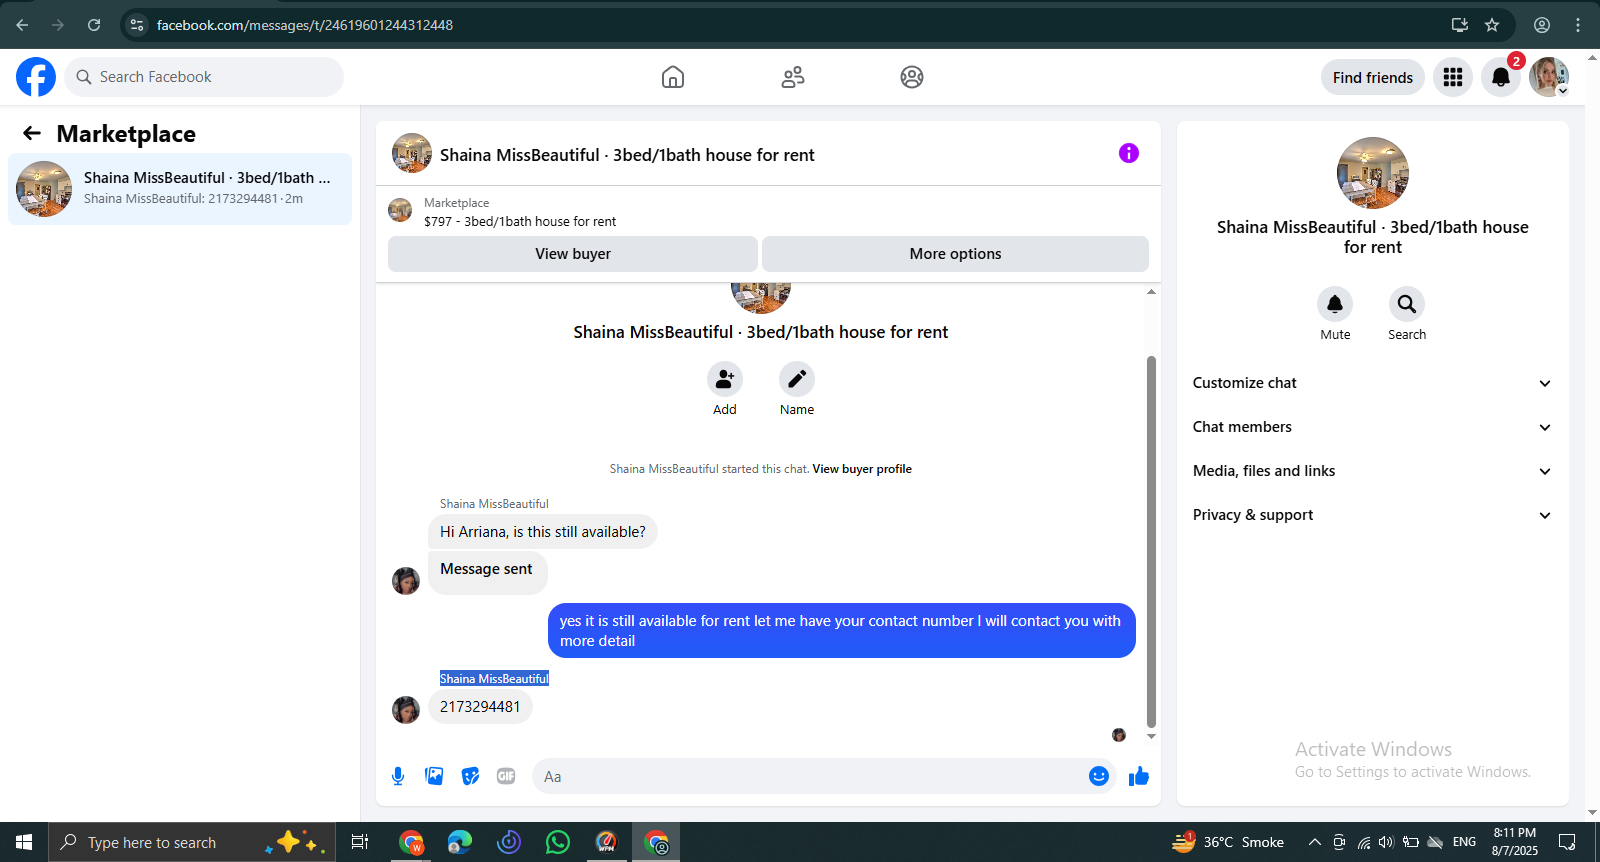Go to the Home feed icon
This screenshot has width=1600, height=862.
[x=673, y=77]
